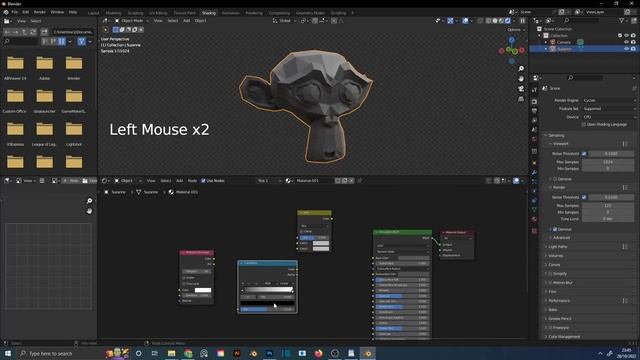Expand the Volumes panel
Image resolution: width=640 pixels, height=360 pixels.
[556, 256]
